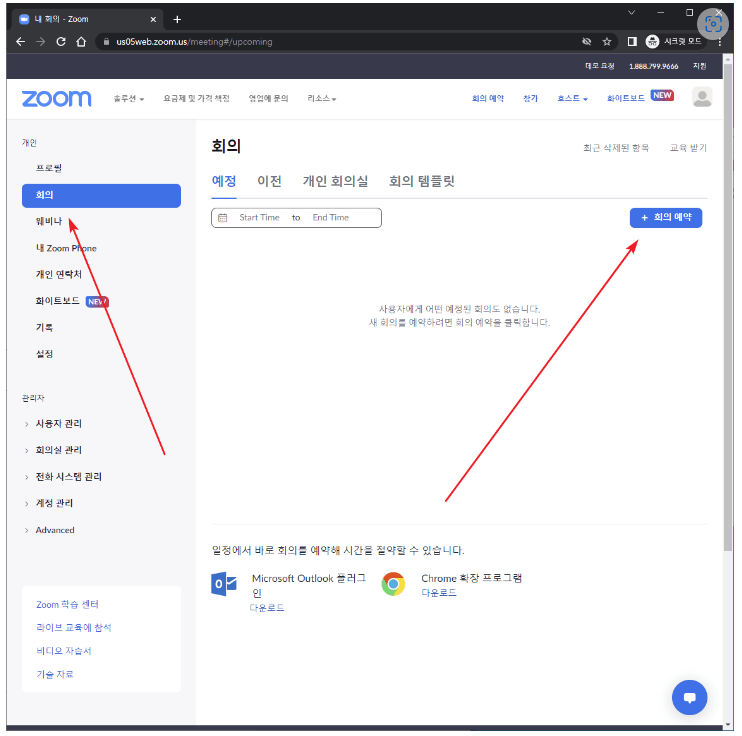Click the Zoom logo in header
The width and height of the screenshot is (742, 736).
click(x=56, y=98)
